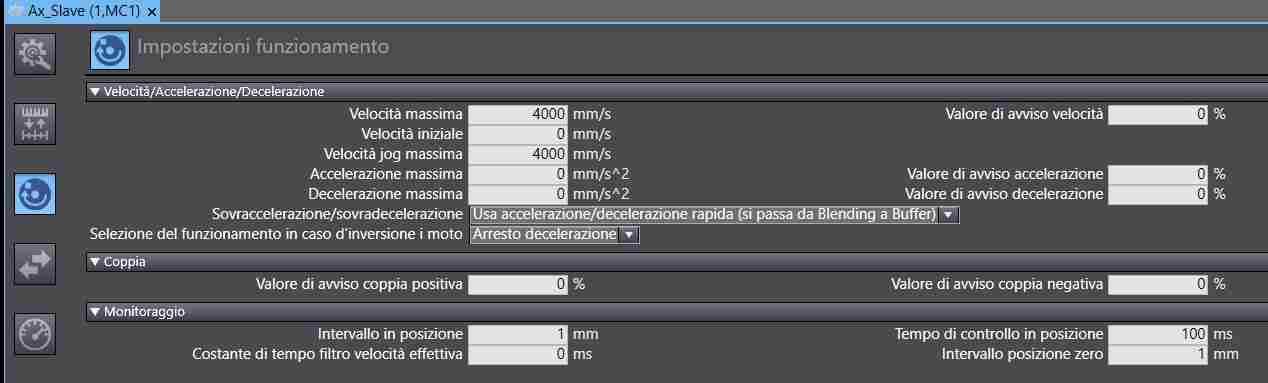The width and height of the screenshot is (1268, 383).
Task: Open limit settings gauge icon
Action: 35,333
